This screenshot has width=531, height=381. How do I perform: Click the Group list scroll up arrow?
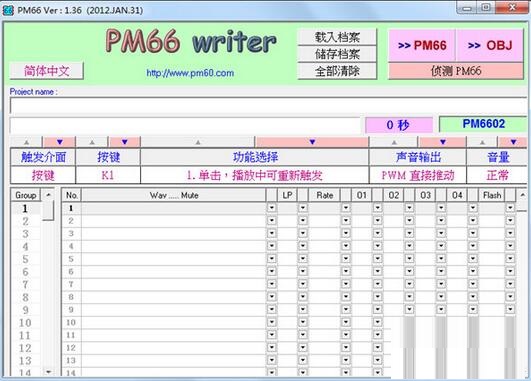point(48,195)
